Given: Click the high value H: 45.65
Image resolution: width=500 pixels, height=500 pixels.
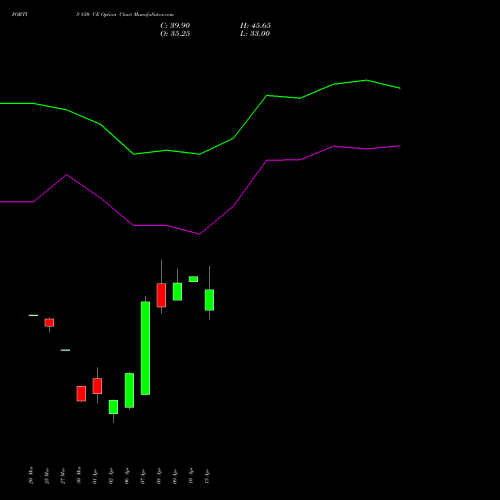Looking at the screenshot, I should point(255,26).
